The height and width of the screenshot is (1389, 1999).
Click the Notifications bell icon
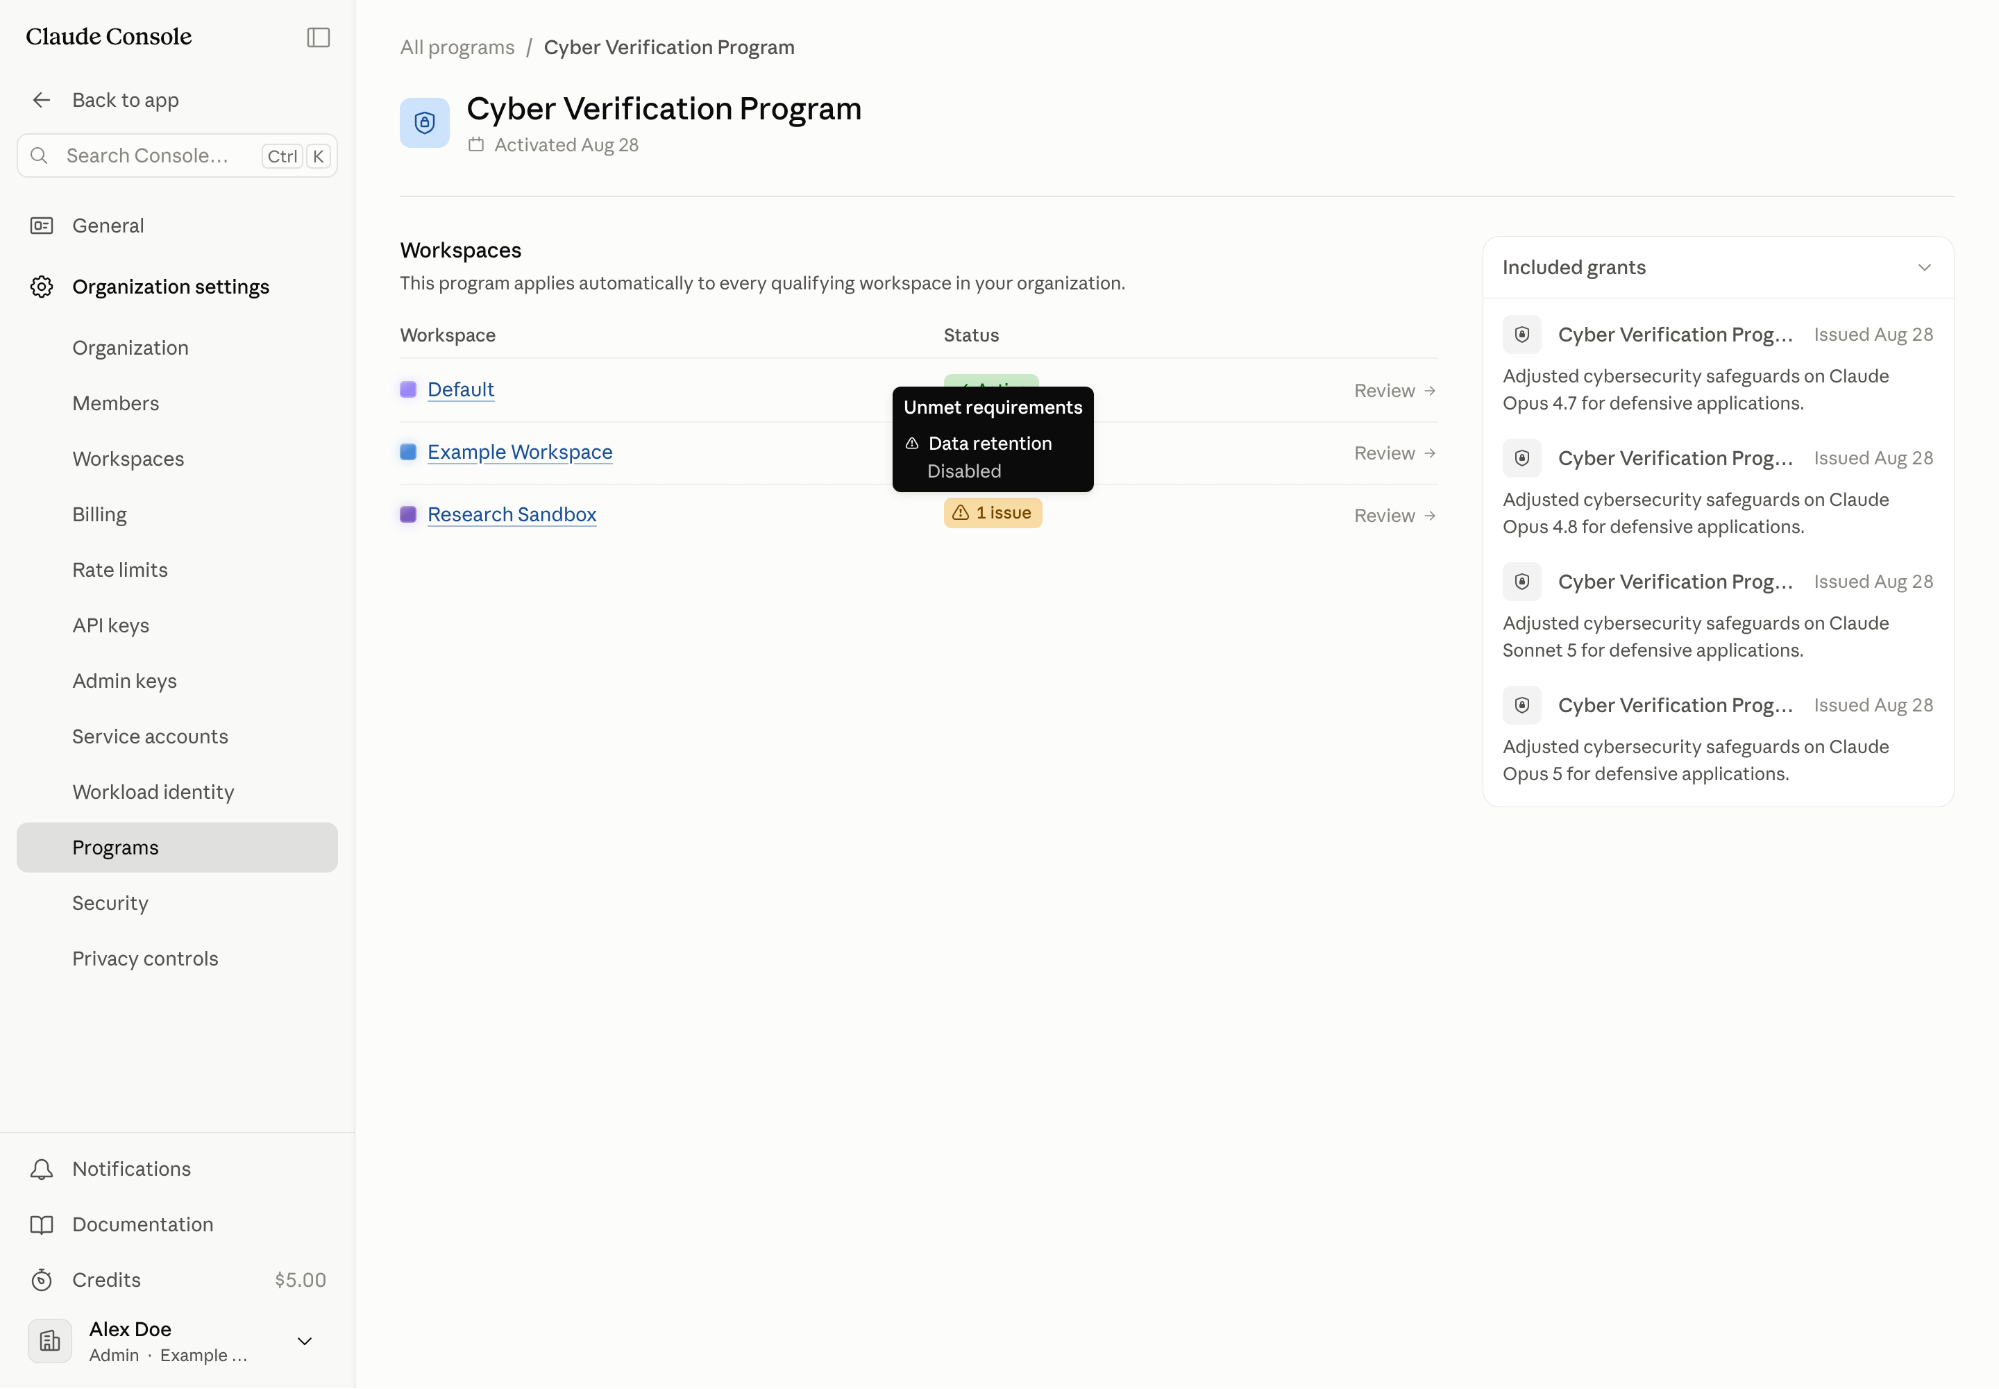(41, 1169)
